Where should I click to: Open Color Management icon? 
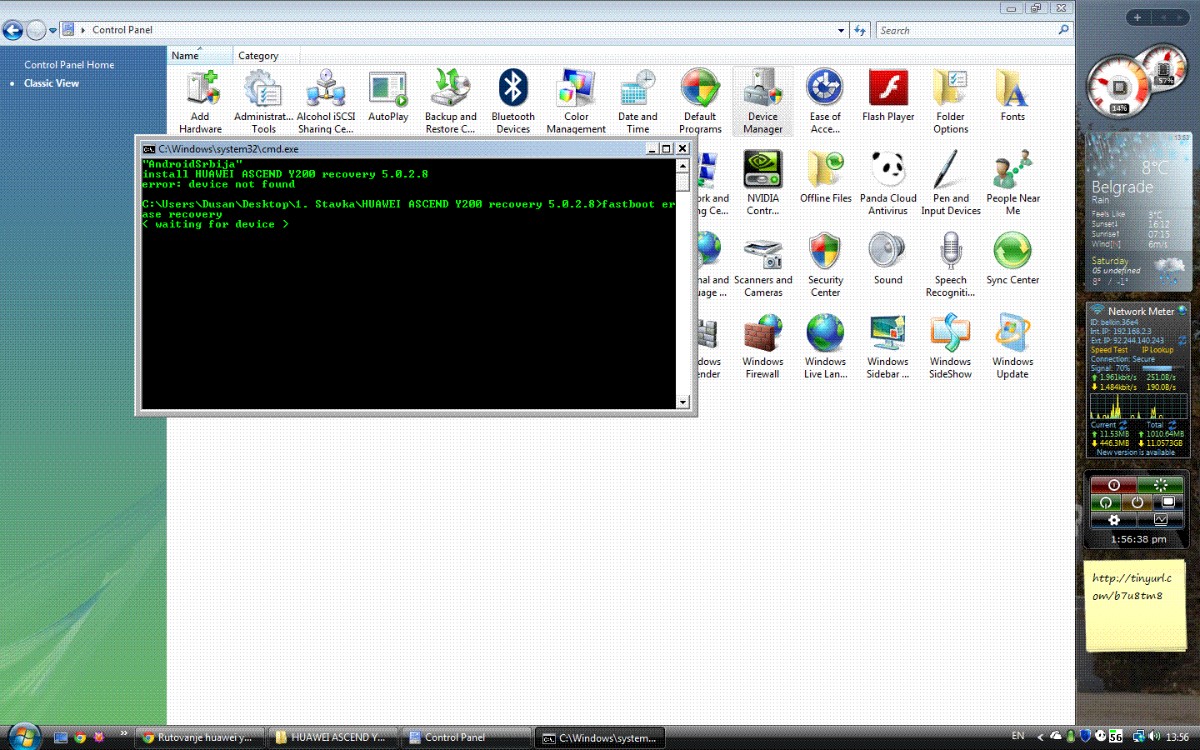[x=576, y=101]
